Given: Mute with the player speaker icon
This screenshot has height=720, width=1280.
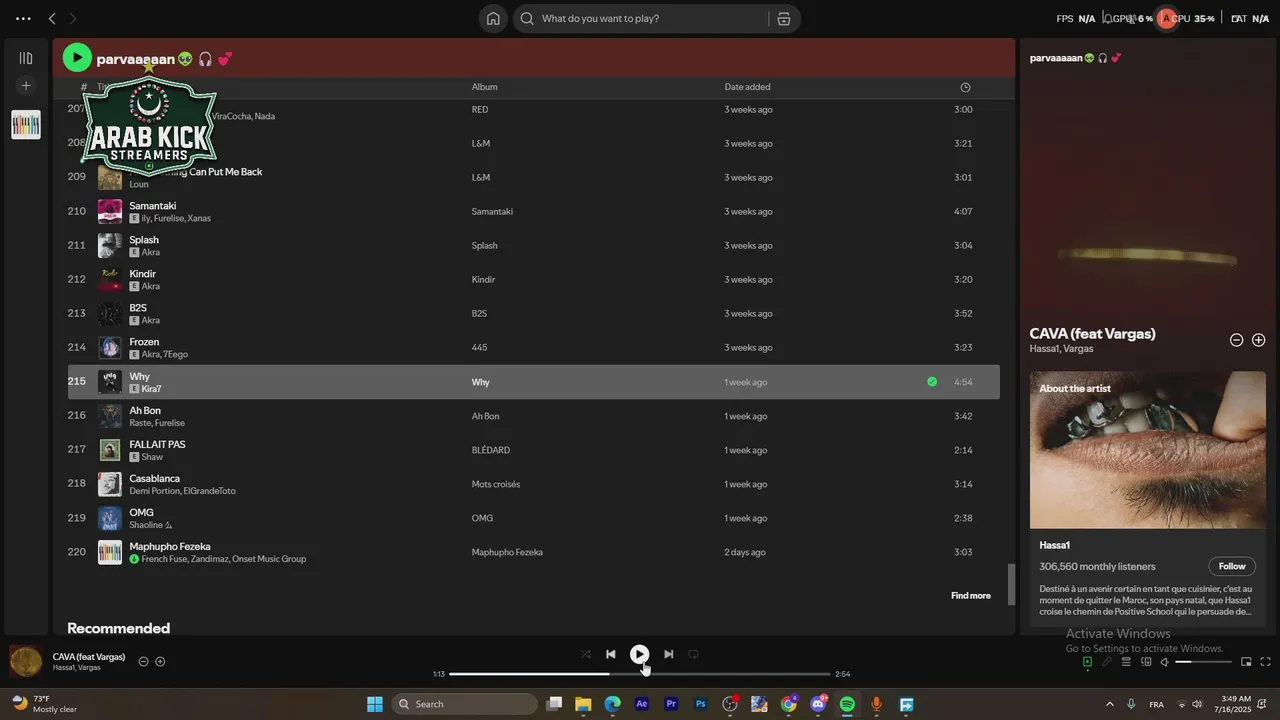Looking at the screenshot, I should click(1164, 662).
